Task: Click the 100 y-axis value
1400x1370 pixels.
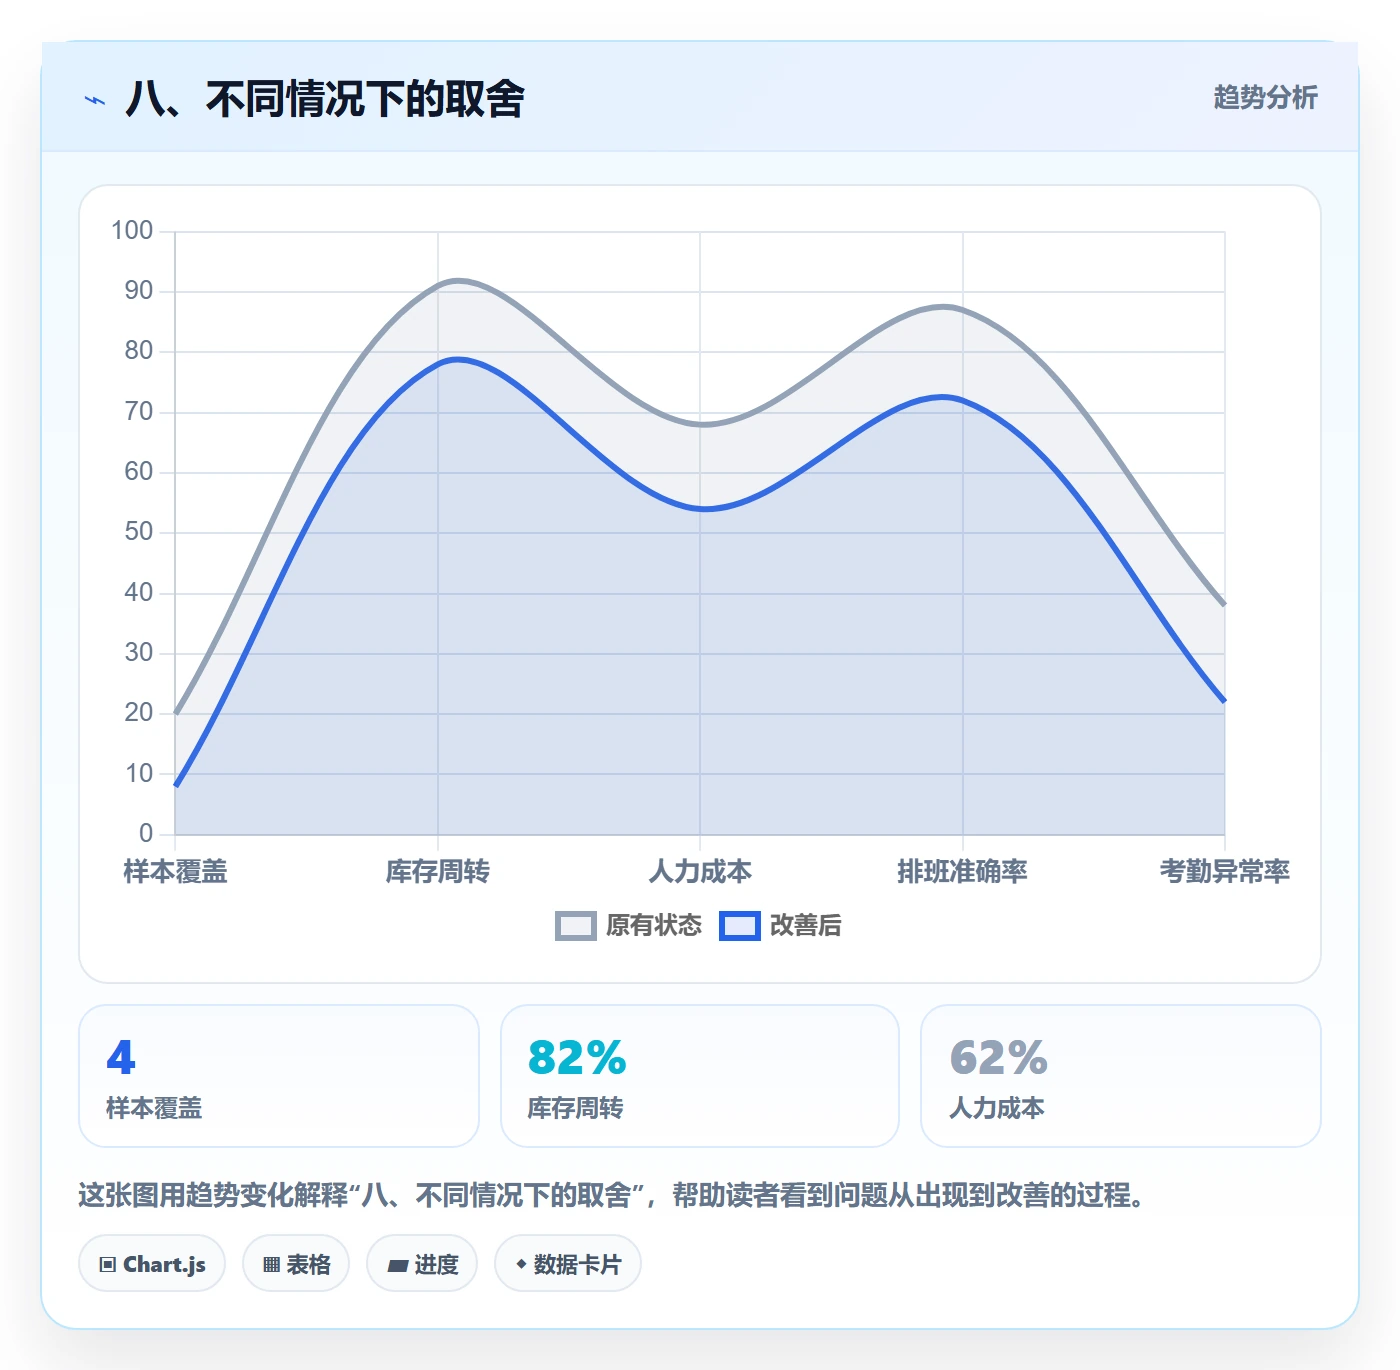Action: pos(132,231)
